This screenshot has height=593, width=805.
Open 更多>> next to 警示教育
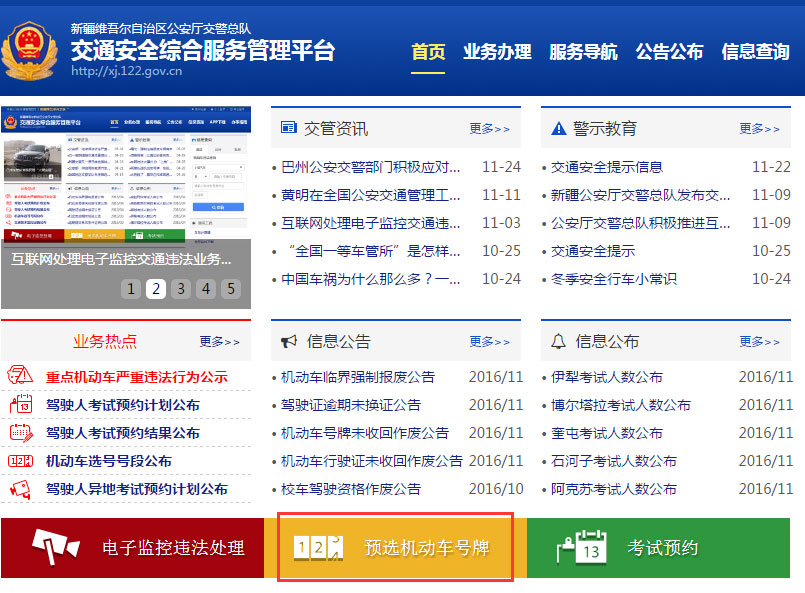(759, 128)
